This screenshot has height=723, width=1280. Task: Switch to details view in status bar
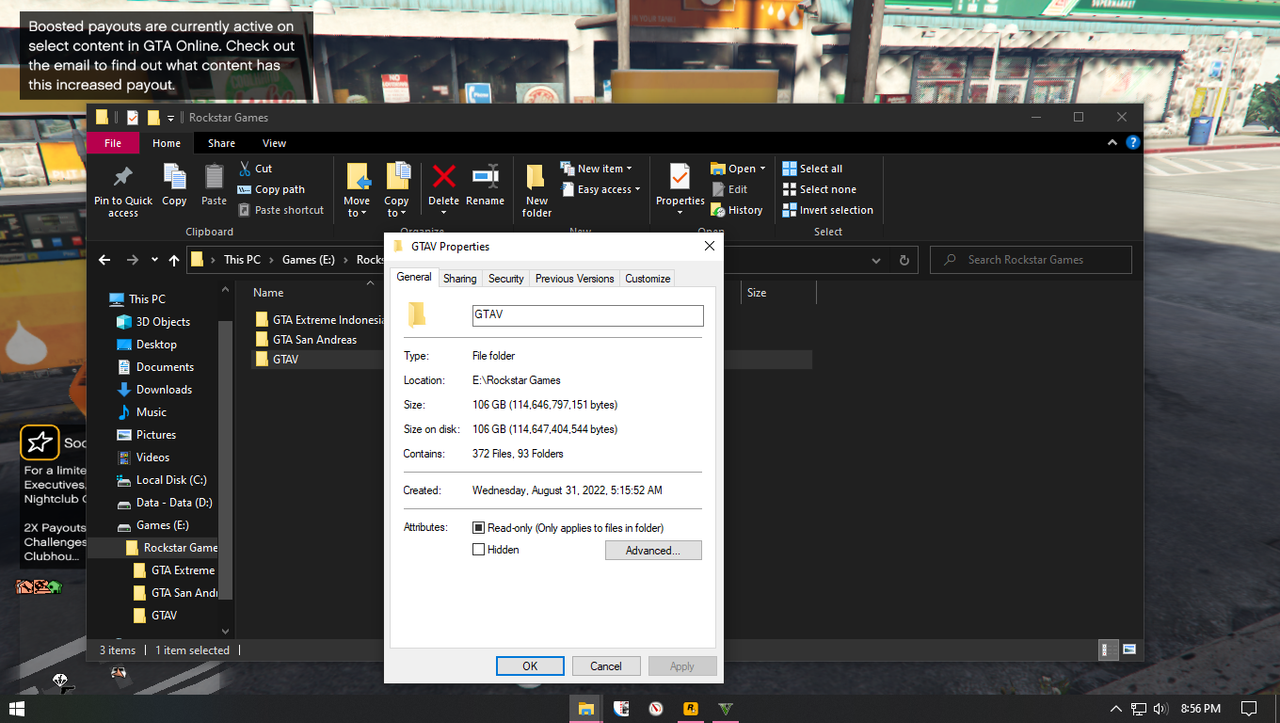click(1108, 650)
